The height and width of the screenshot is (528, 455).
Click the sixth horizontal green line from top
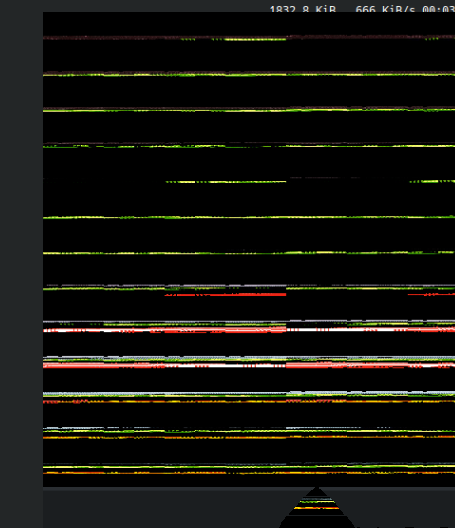click(249, 218)
